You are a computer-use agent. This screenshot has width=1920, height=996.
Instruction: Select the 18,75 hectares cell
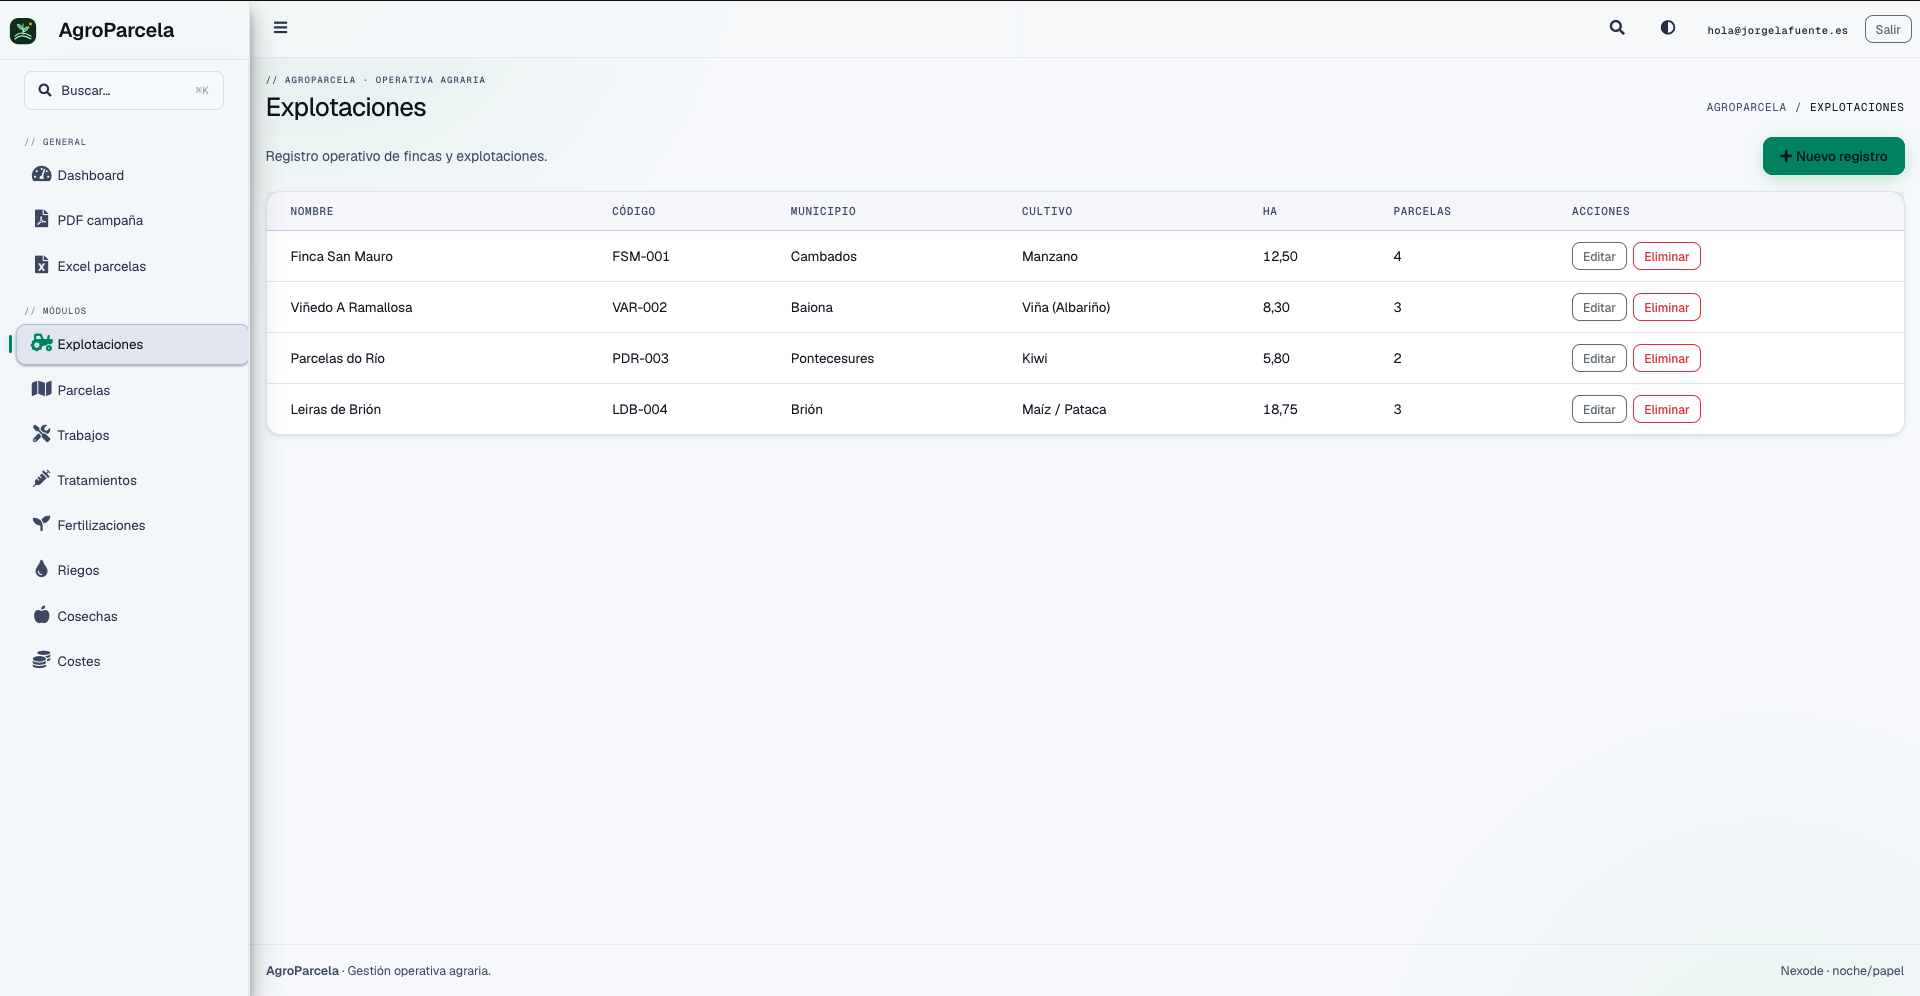1280,410
